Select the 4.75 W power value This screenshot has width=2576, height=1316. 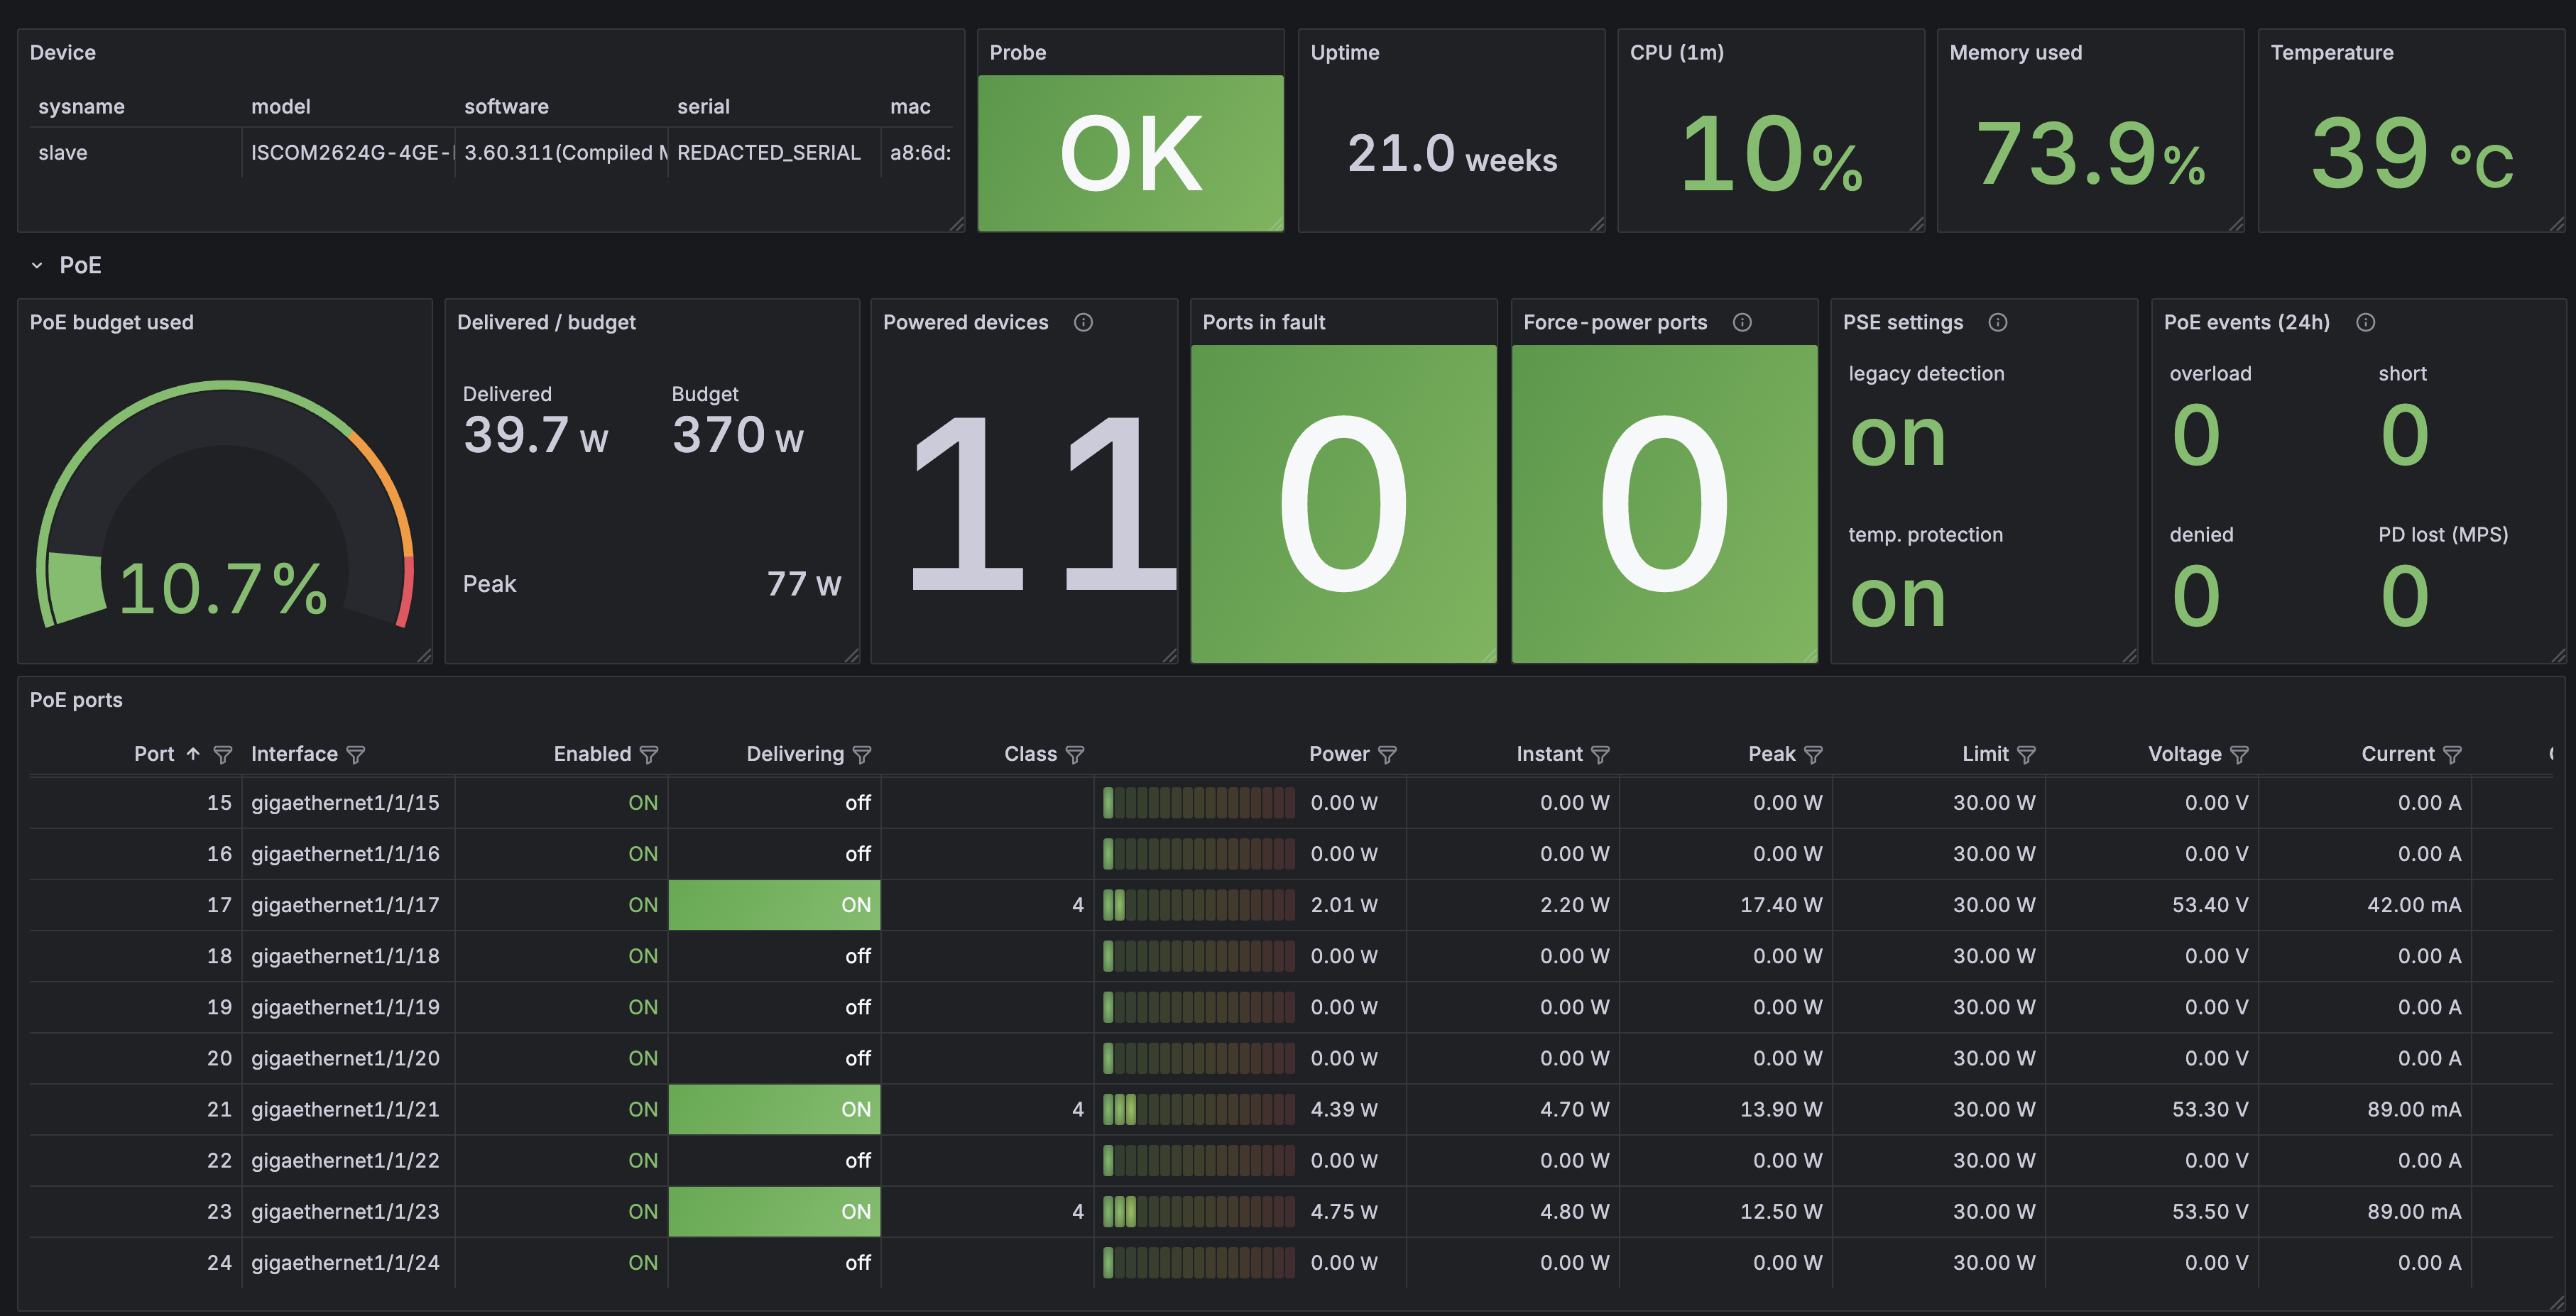coord(1344,1211)
